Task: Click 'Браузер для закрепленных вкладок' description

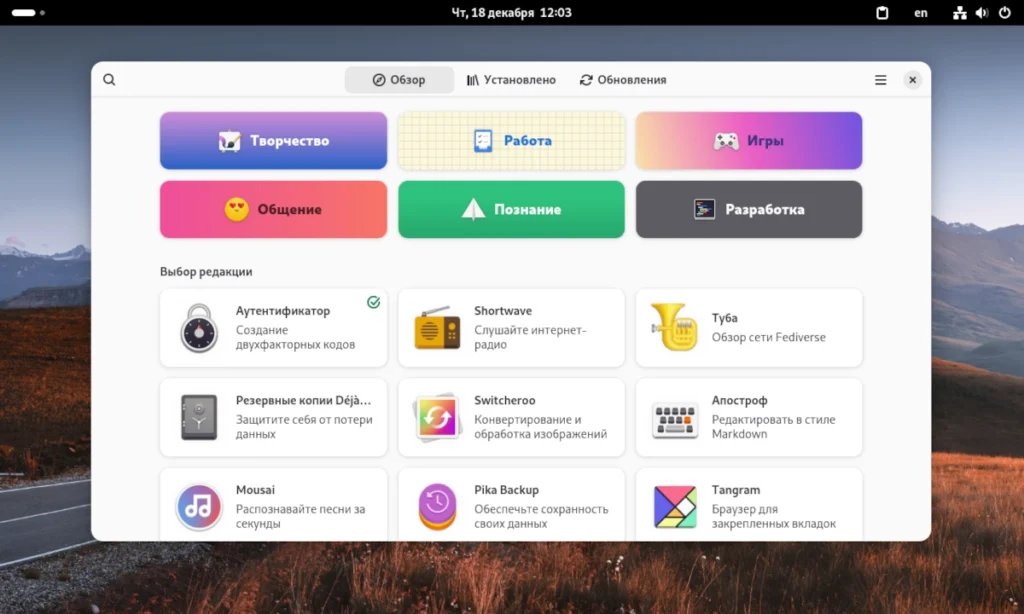Action: click(x=774, y=516)
